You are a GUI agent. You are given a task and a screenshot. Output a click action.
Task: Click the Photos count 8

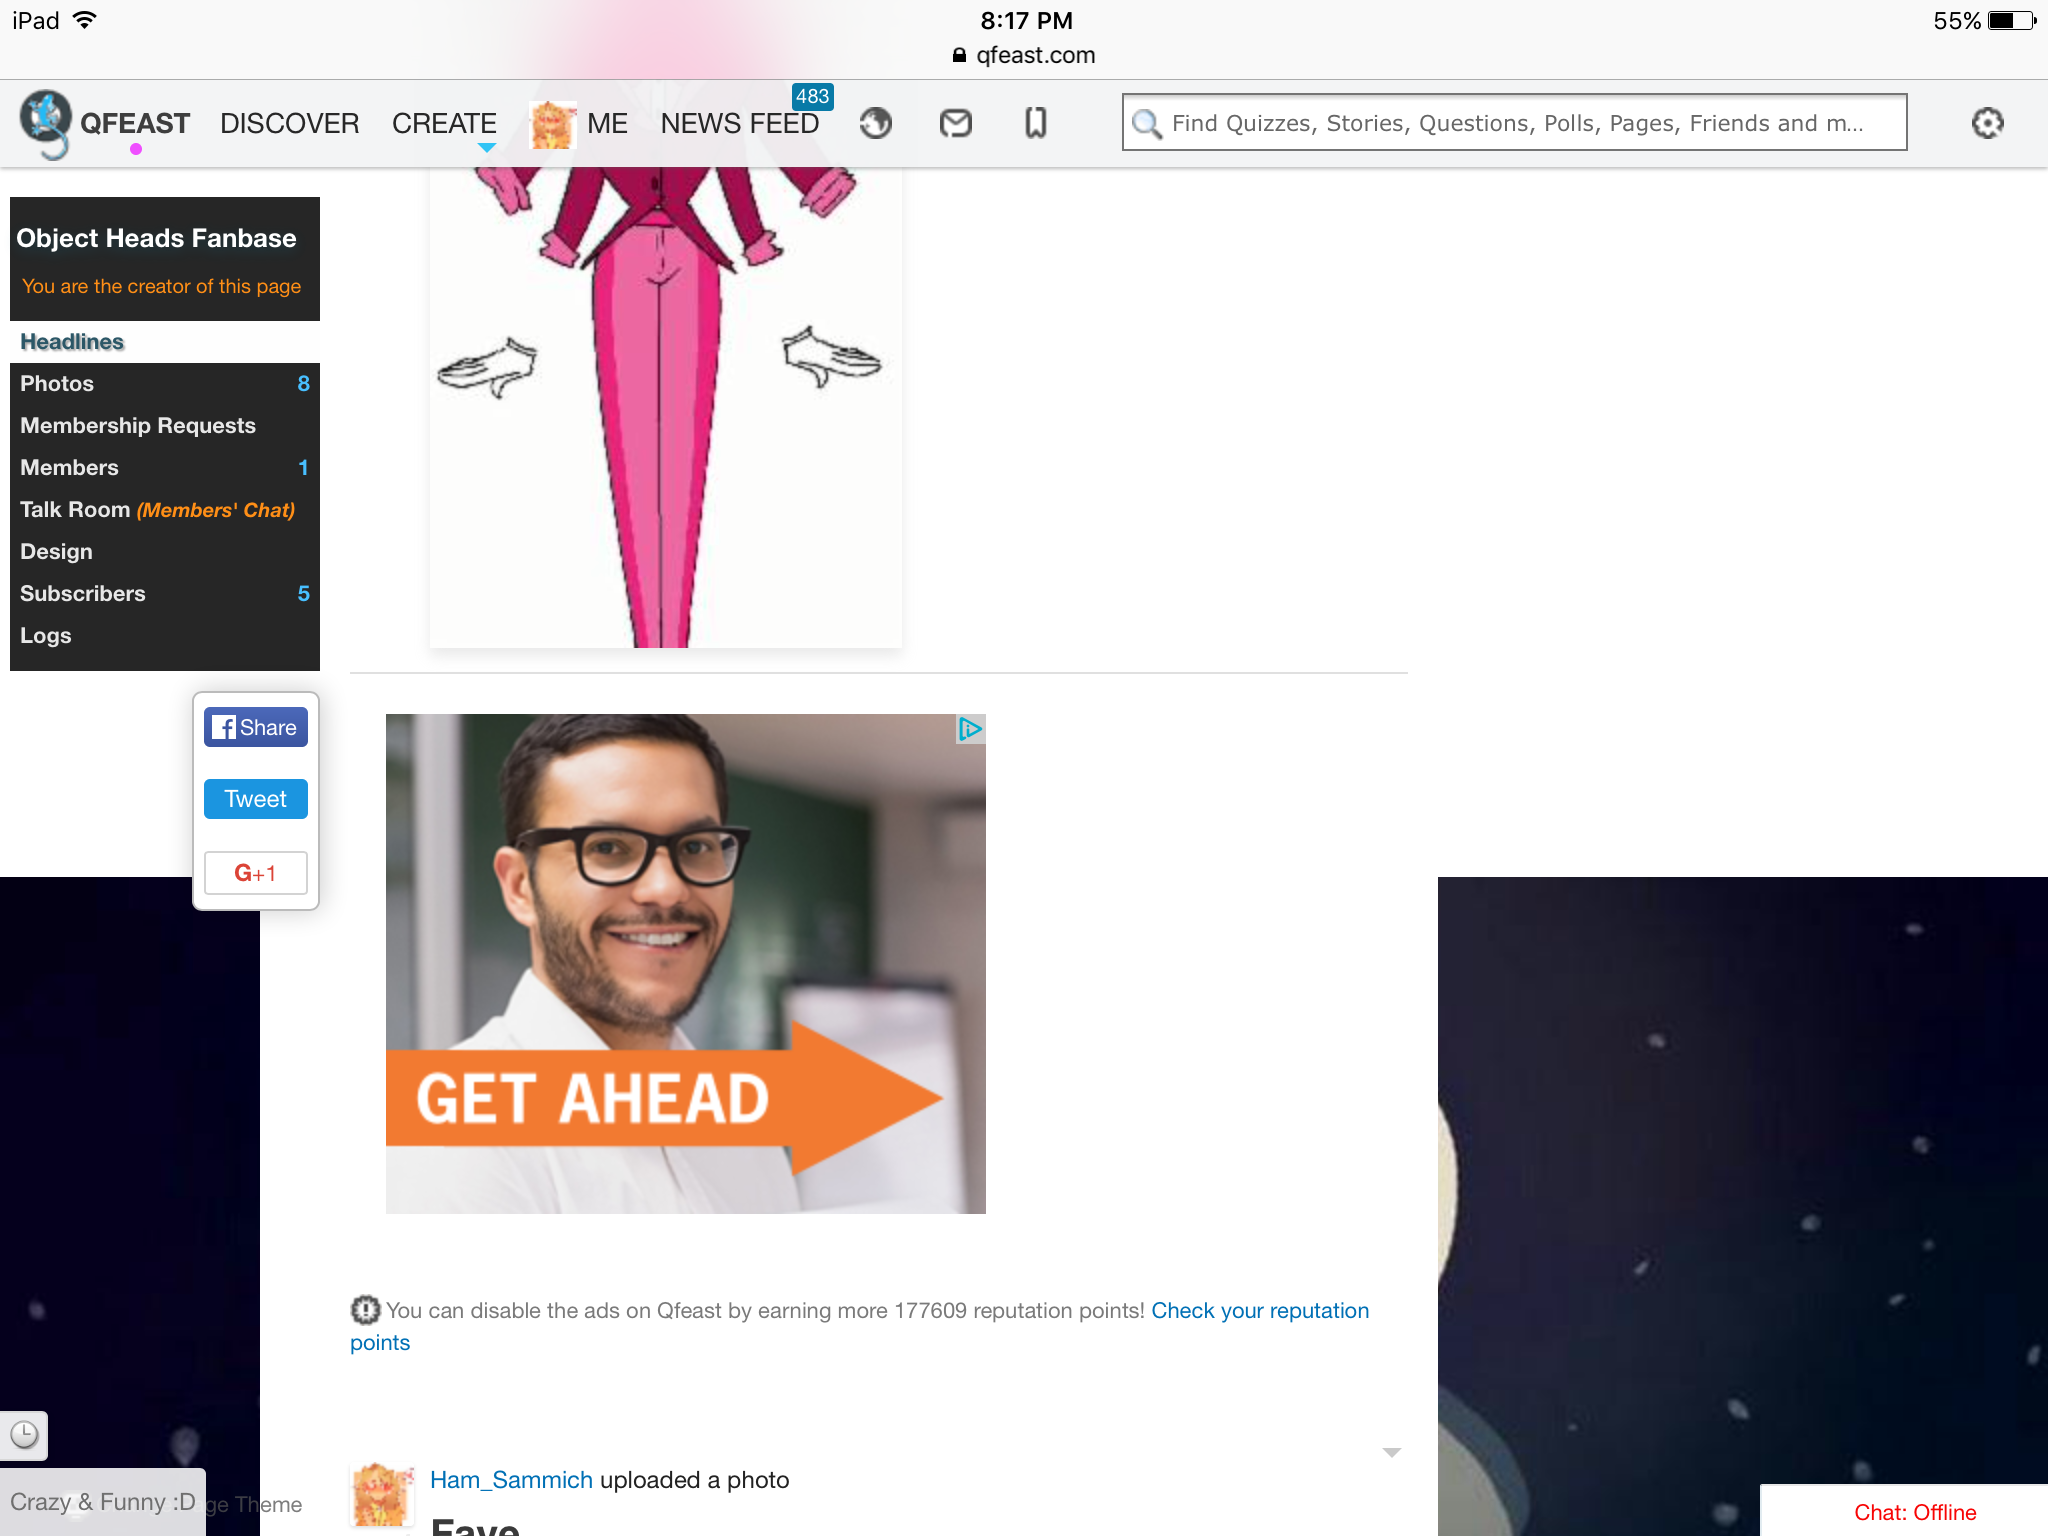coord(303,384)
